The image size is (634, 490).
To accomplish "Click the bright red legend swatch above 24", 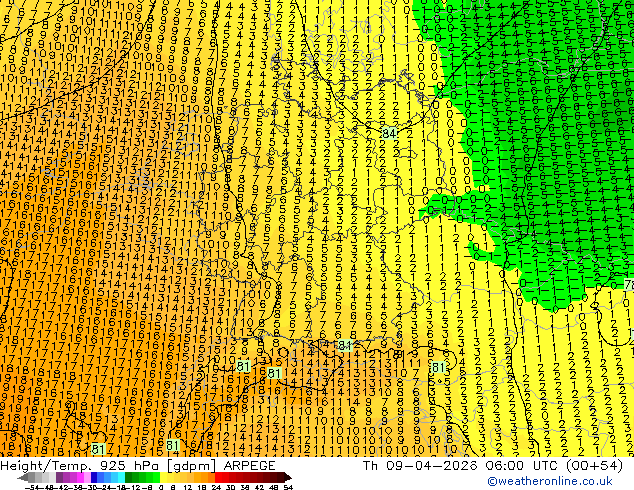I will pos(218,477).
